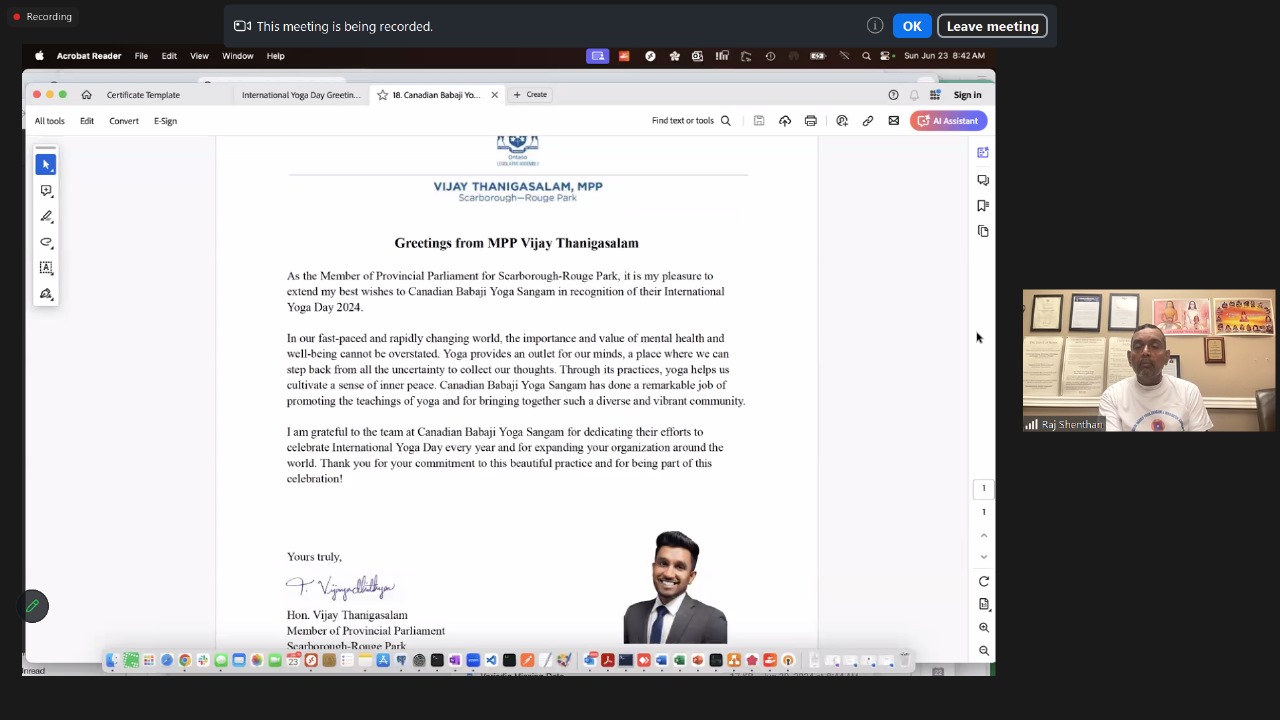Viewport: 1280px width, 720px height.
Task: Open the View menu
Action: [199, 56]
